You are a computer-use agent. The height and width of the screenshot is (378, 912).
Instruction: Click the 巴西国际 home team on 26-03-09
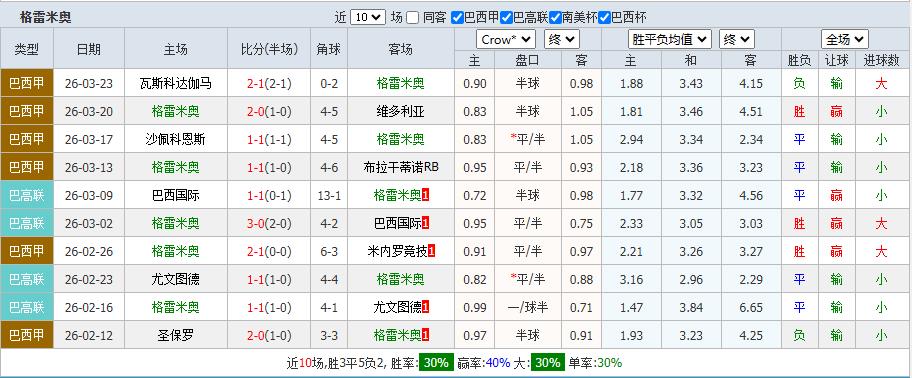click(176, 195)
